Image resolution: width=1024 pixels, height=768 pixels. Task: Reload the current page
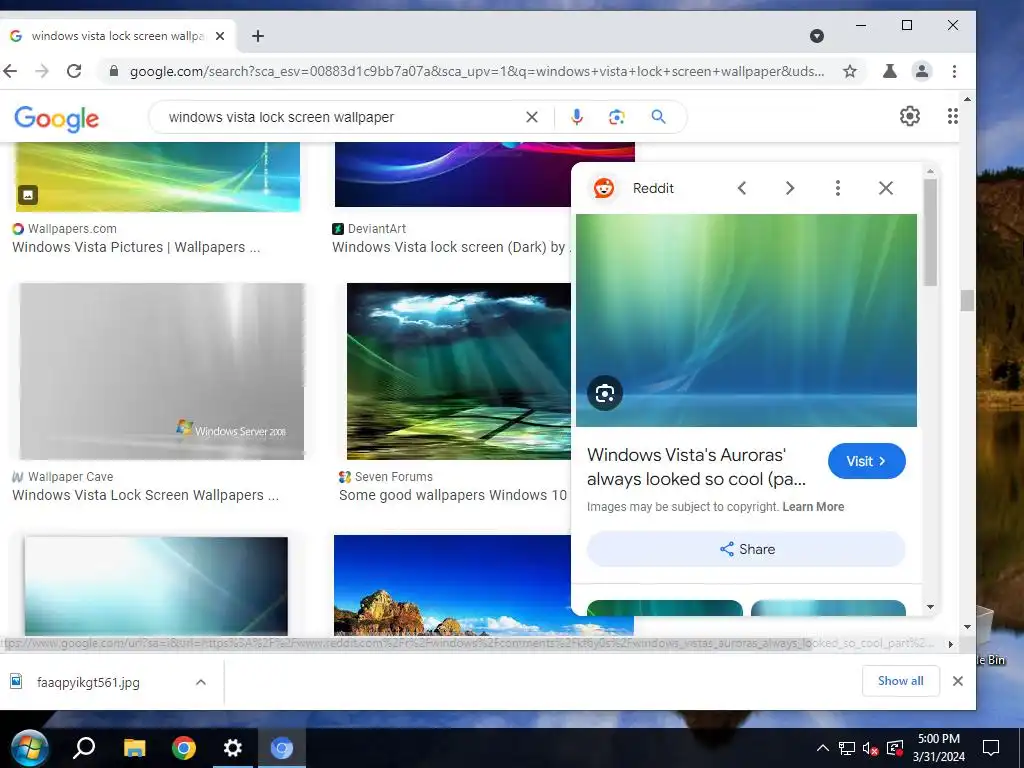[74, 71]
